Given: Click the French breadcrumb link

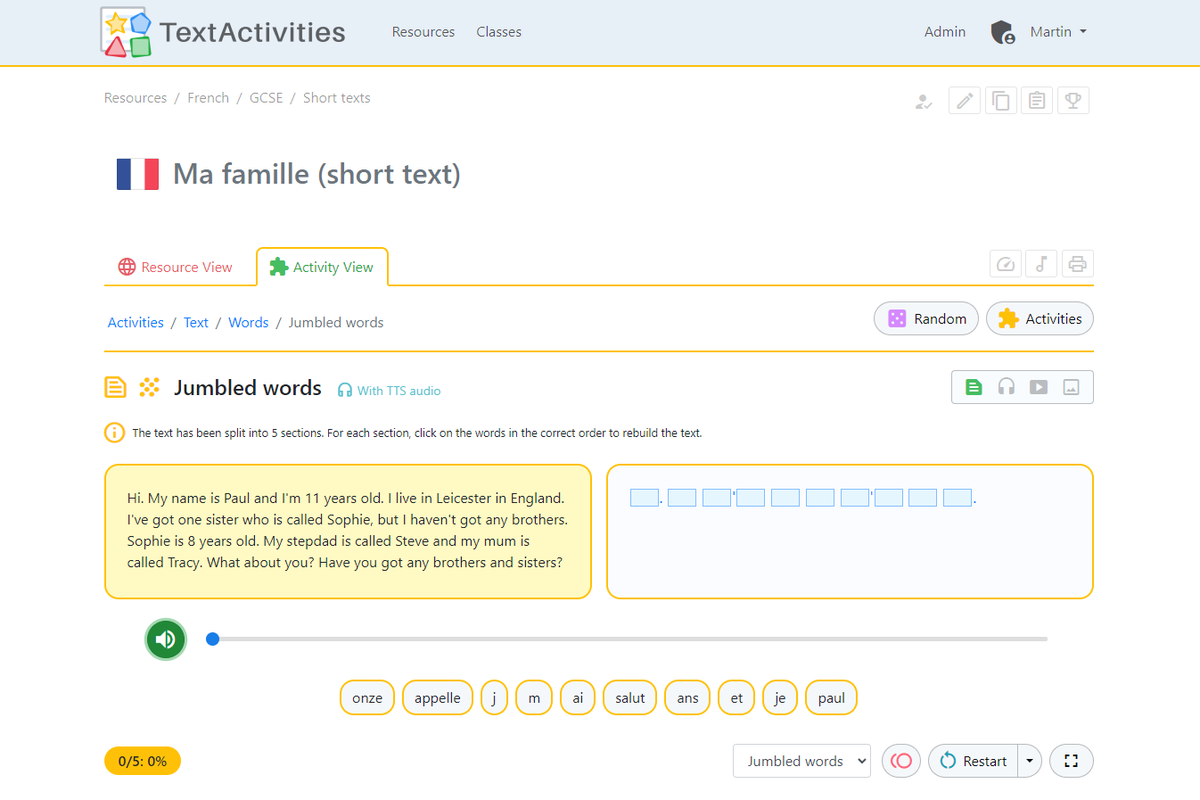Looking at the screenshot, I should coord(208,98).
